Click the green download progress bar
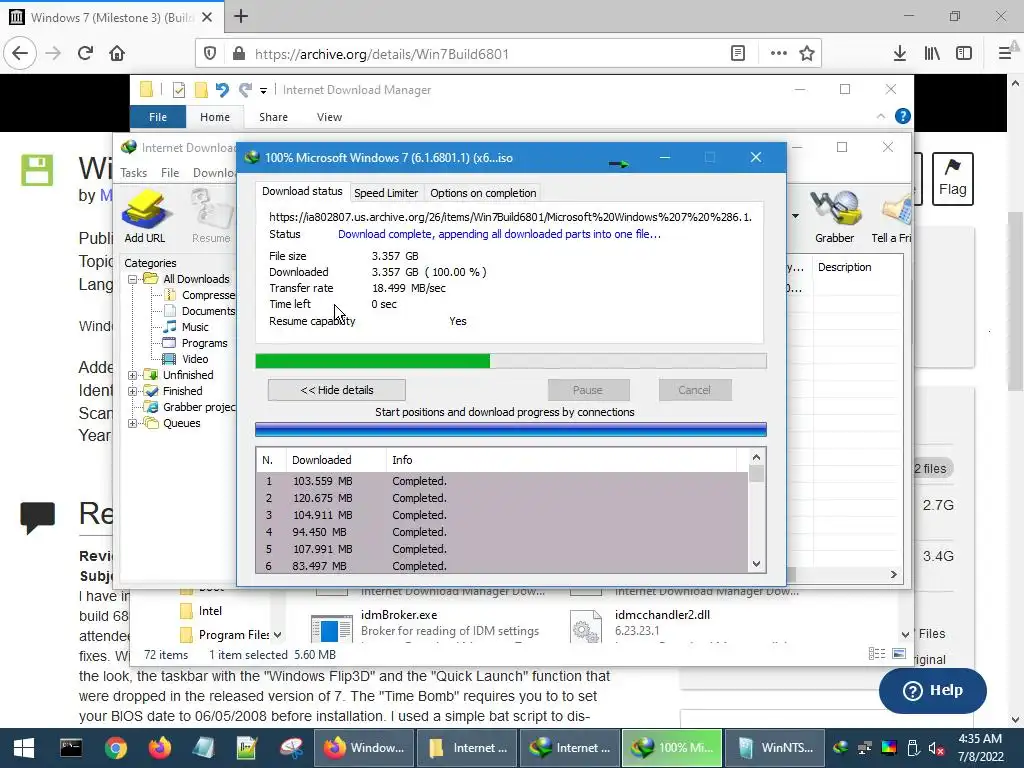Image resolution: width=1024 pixels, height=768 pixels. click(511, 361)
